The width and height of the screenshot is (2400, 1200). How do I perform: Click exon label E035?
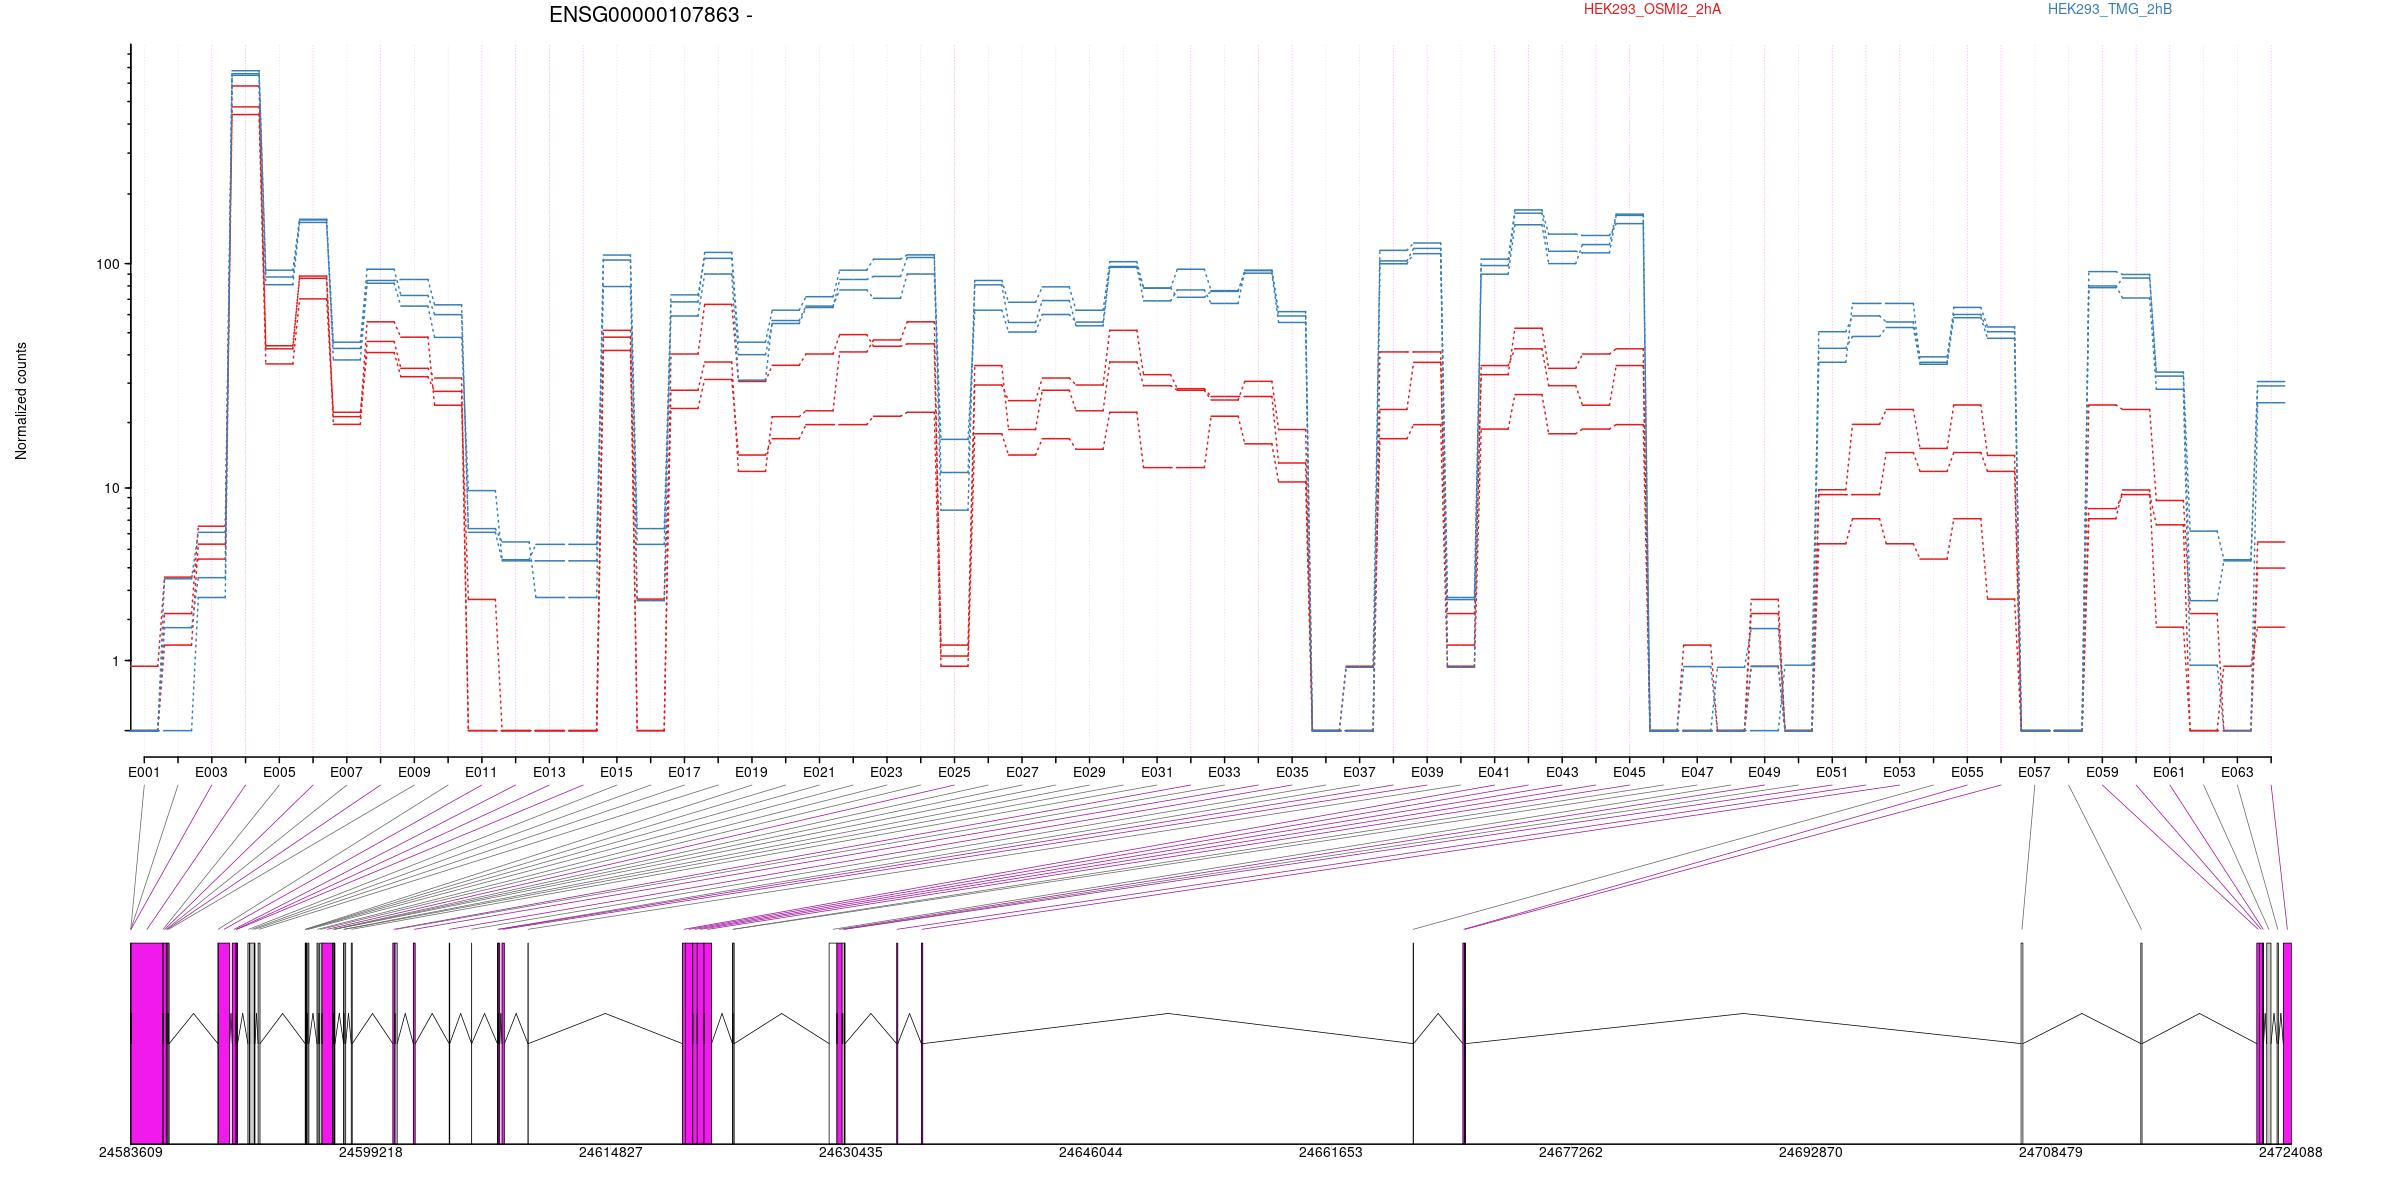click(1292, 772)
